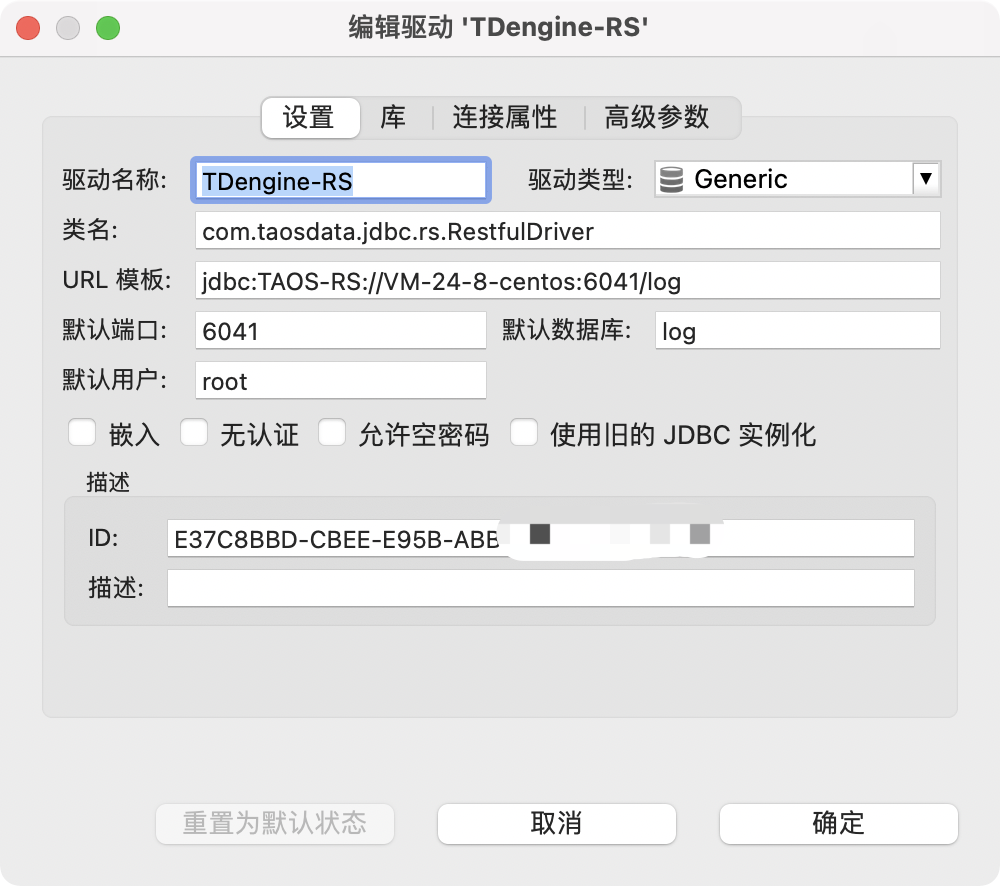Switch to the 库 tab
The height and width of the screenshot is (886, 1000).
[x=394, y=117]
